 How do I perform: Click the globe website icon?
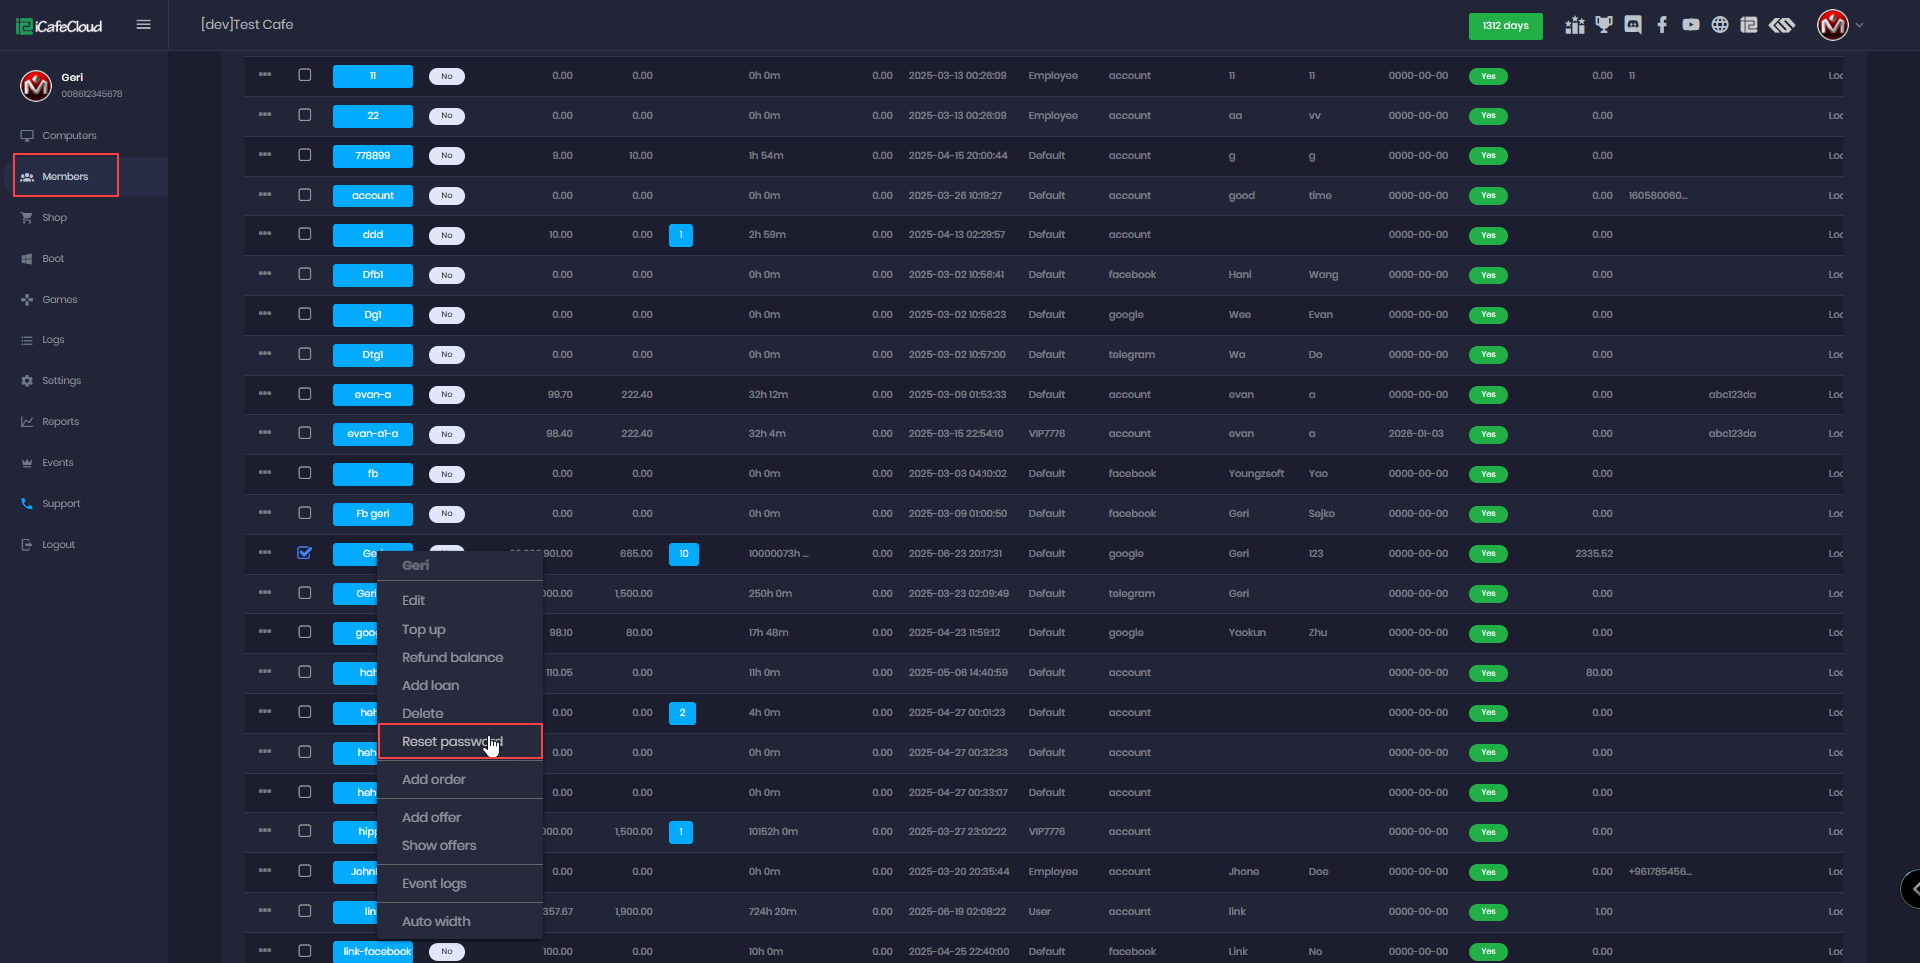[1720, 25]
